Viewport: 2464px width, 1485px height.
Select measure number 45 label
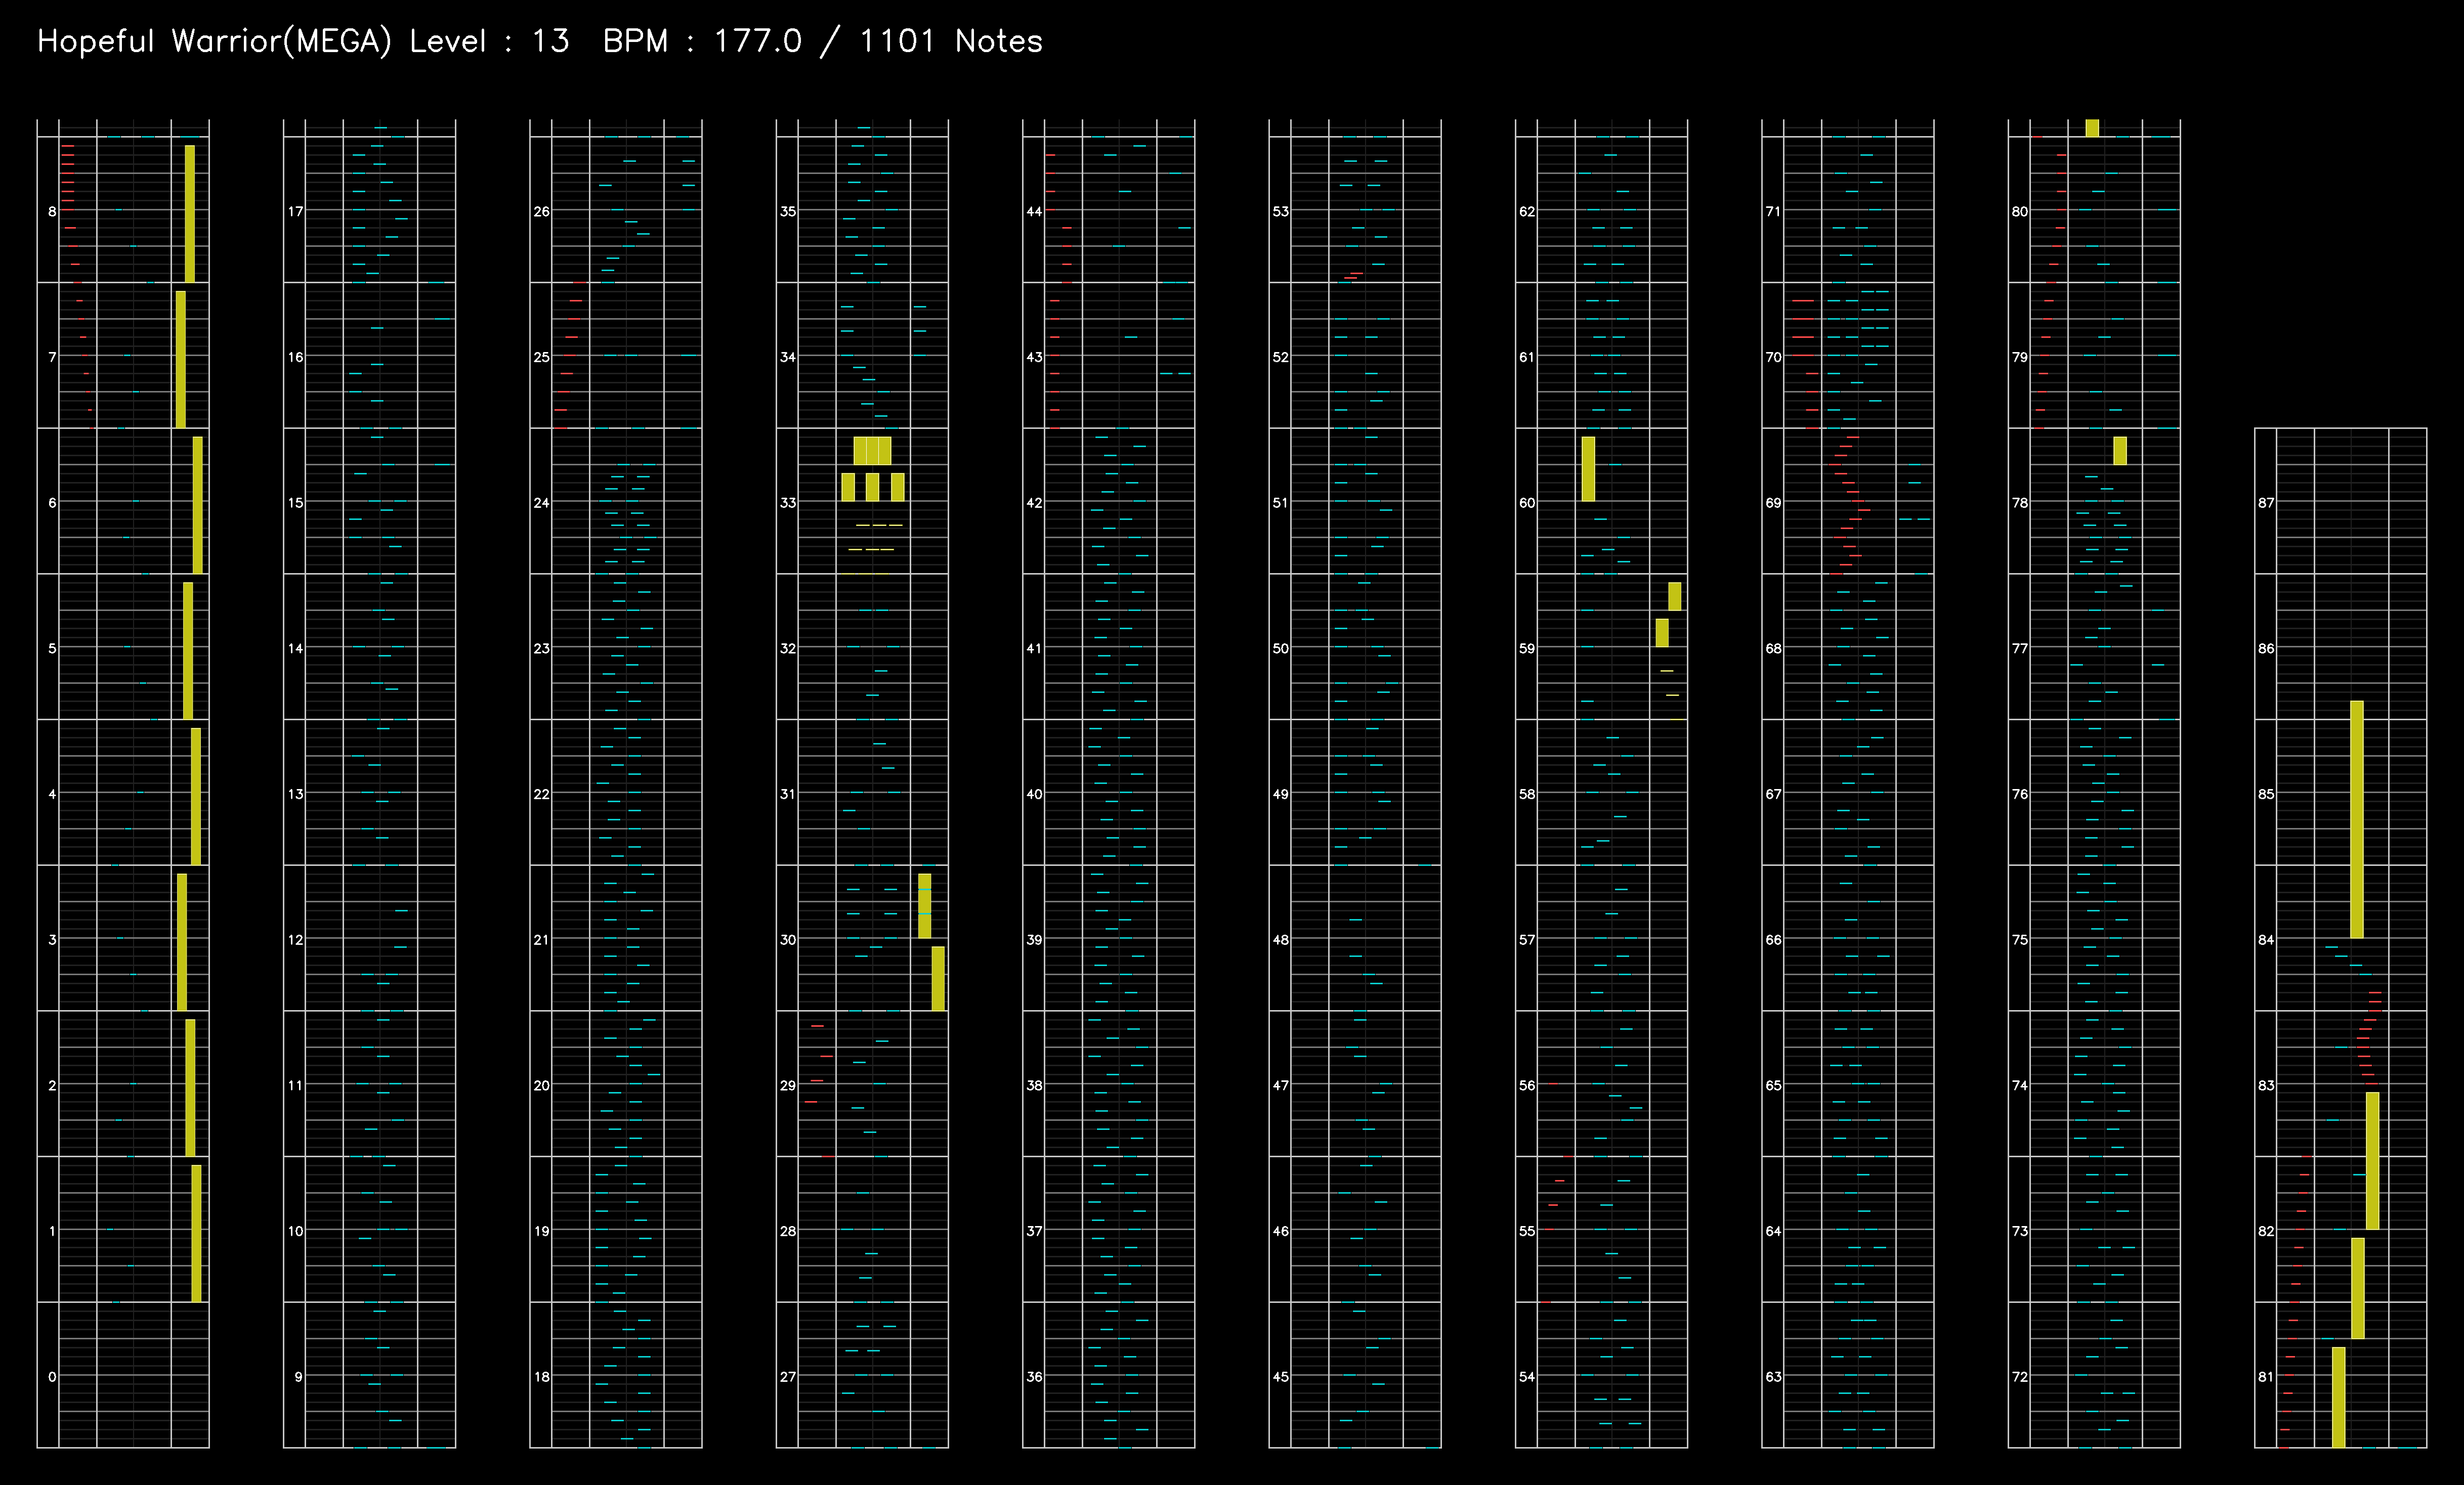[x=1281, y=1377]
